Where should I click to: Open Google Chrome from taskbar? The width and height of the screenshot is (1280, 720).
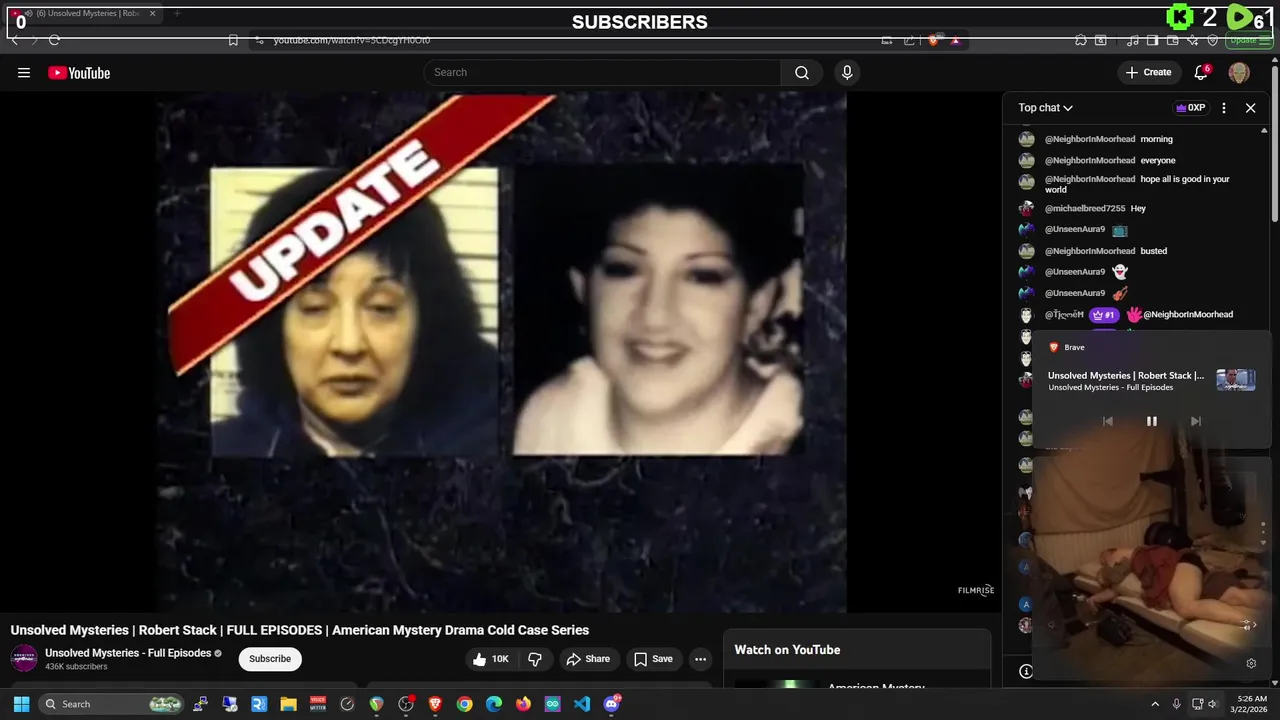(x=464, y=704)
